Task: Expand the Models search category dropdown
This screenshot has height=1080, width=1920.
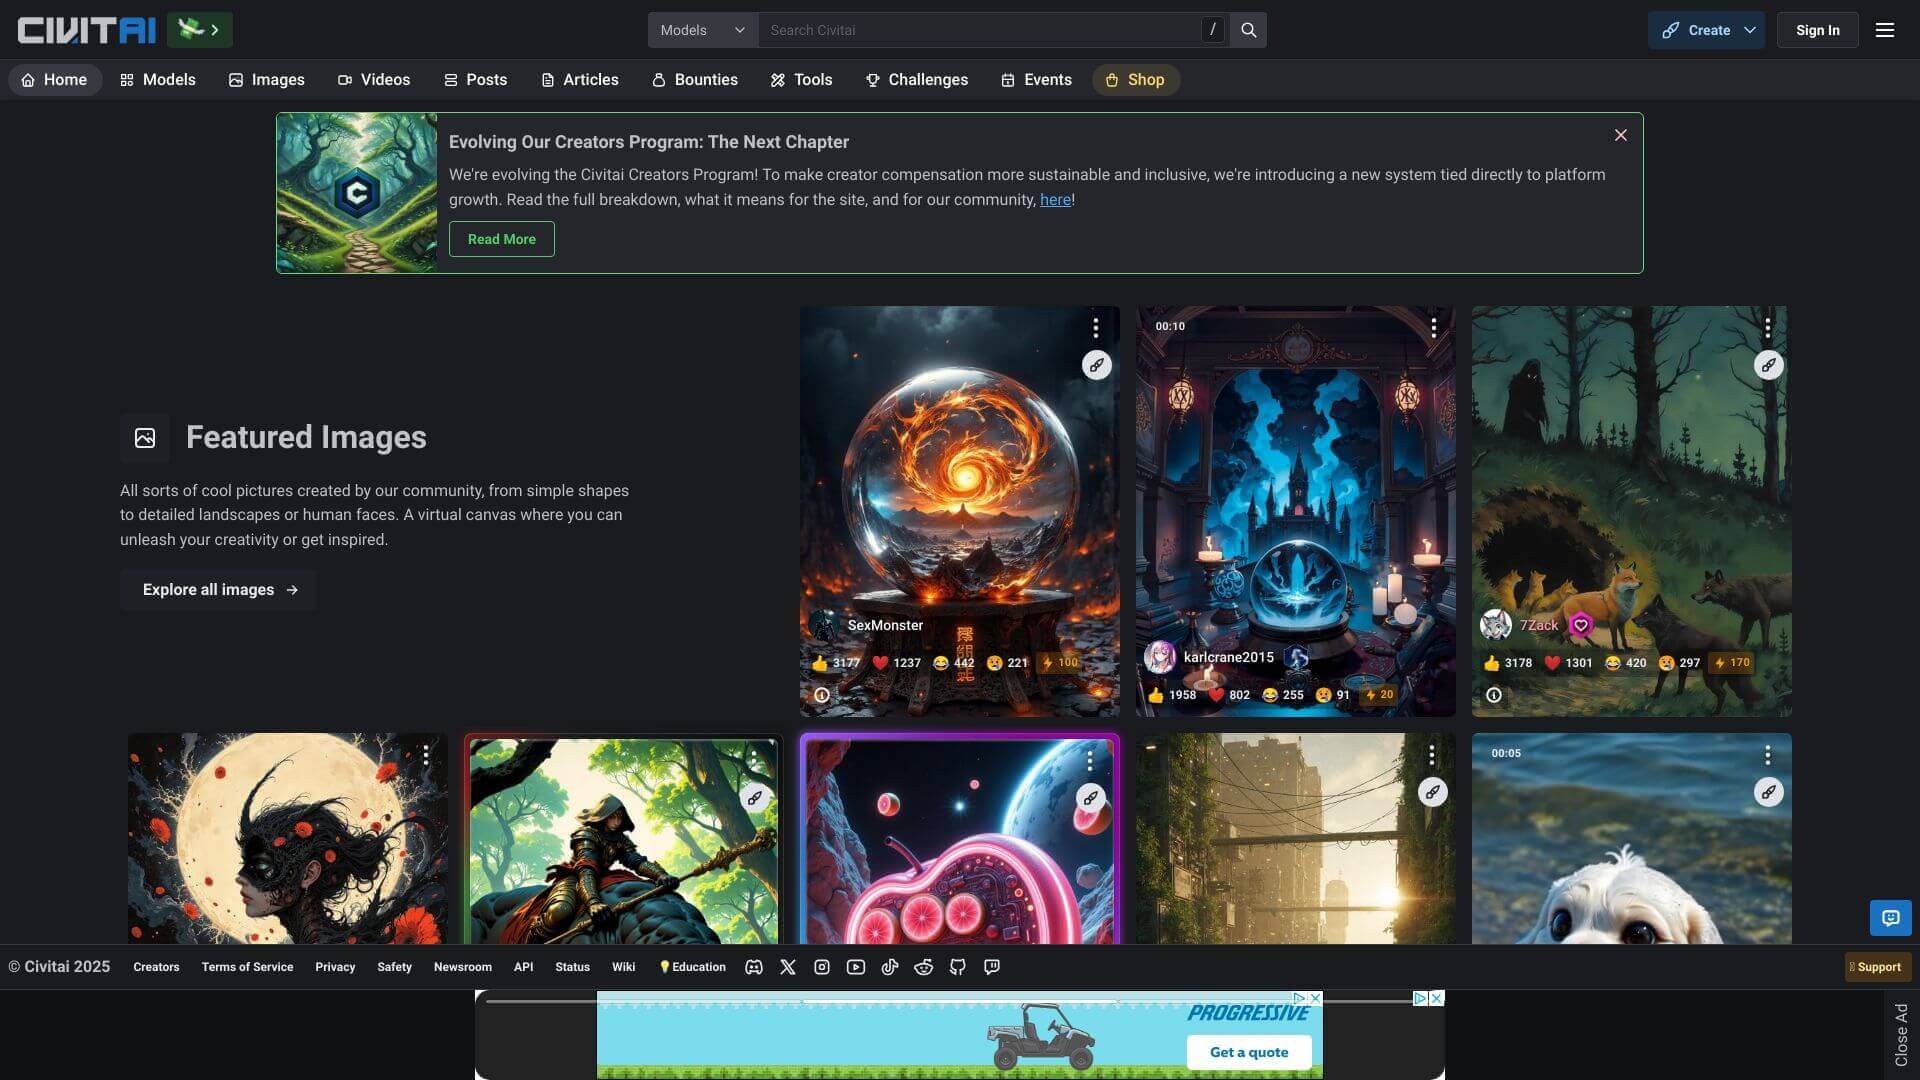Action: (x=702, y=30)
